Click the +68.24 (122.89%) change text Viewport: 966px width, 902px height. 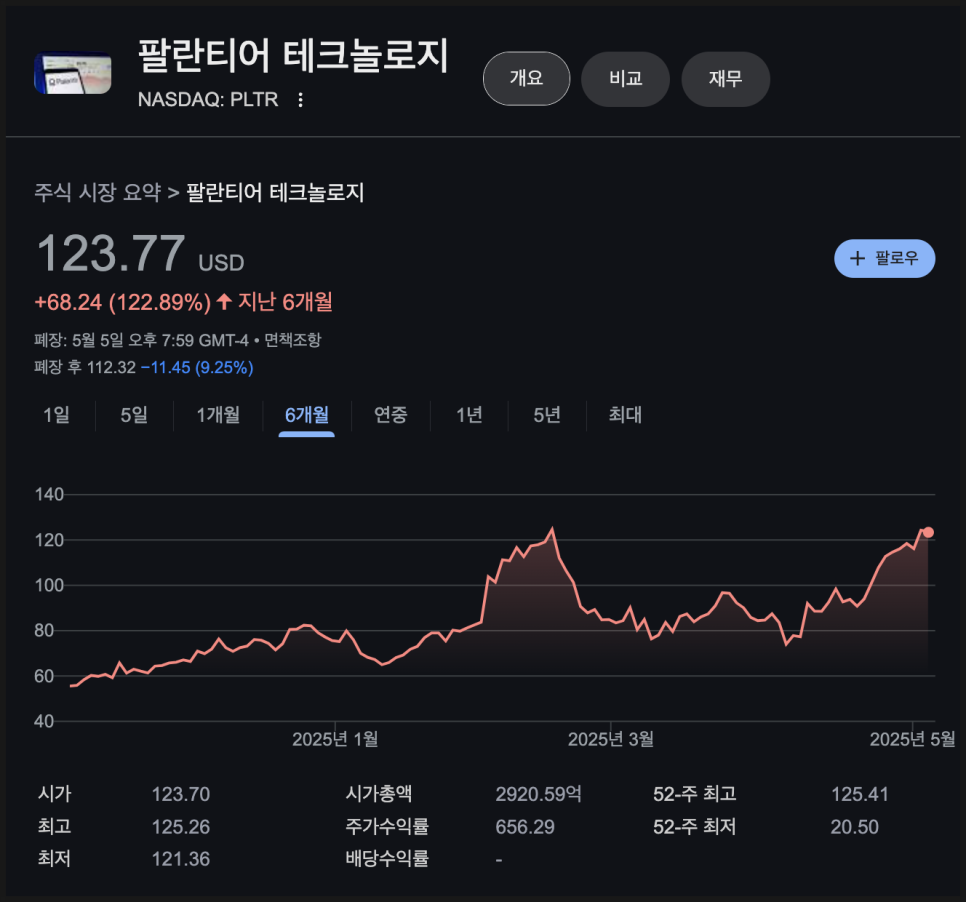pyautogui.click(x=123, y=303)
